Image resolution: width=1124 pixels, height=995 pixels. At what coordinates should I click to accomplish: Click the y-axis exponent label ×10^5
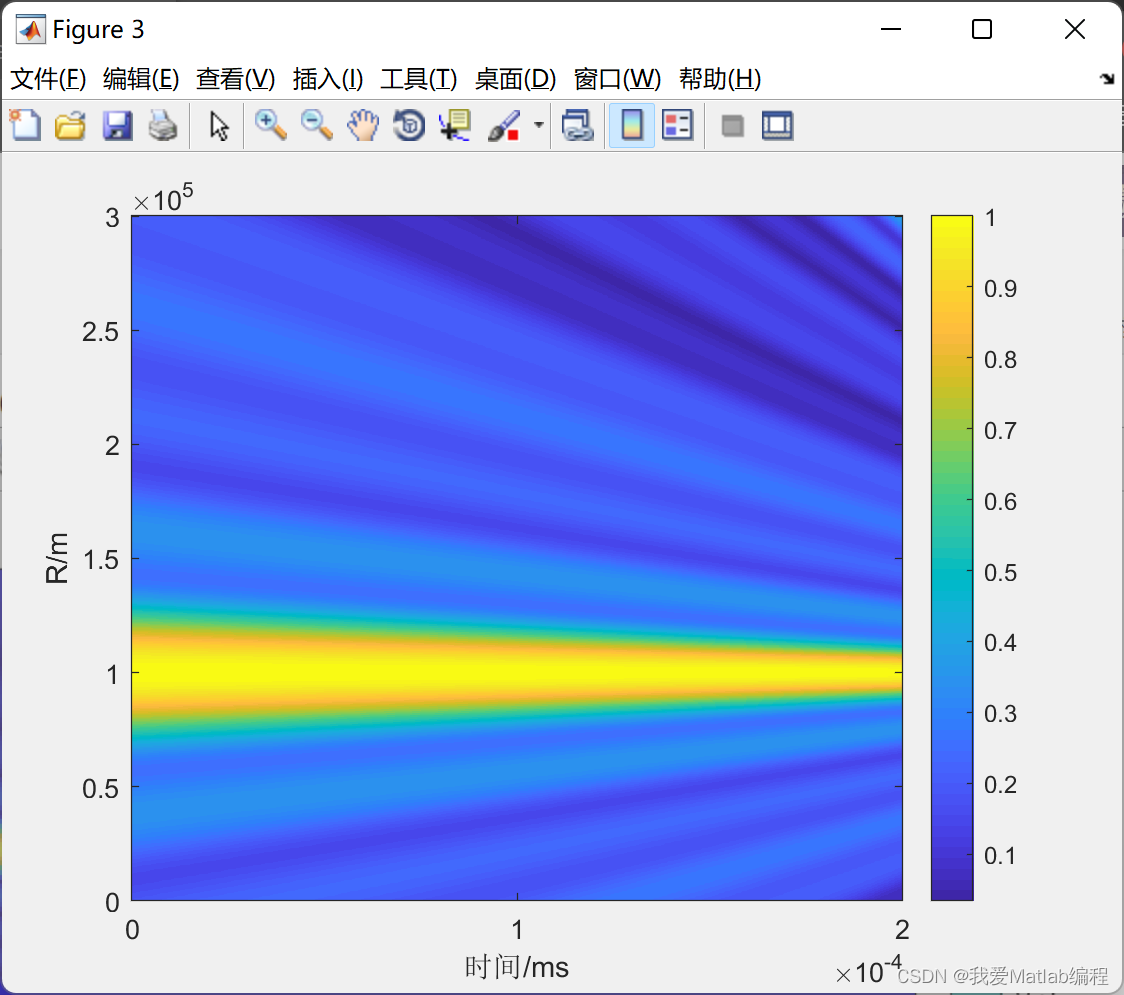(x=163, y=199)
